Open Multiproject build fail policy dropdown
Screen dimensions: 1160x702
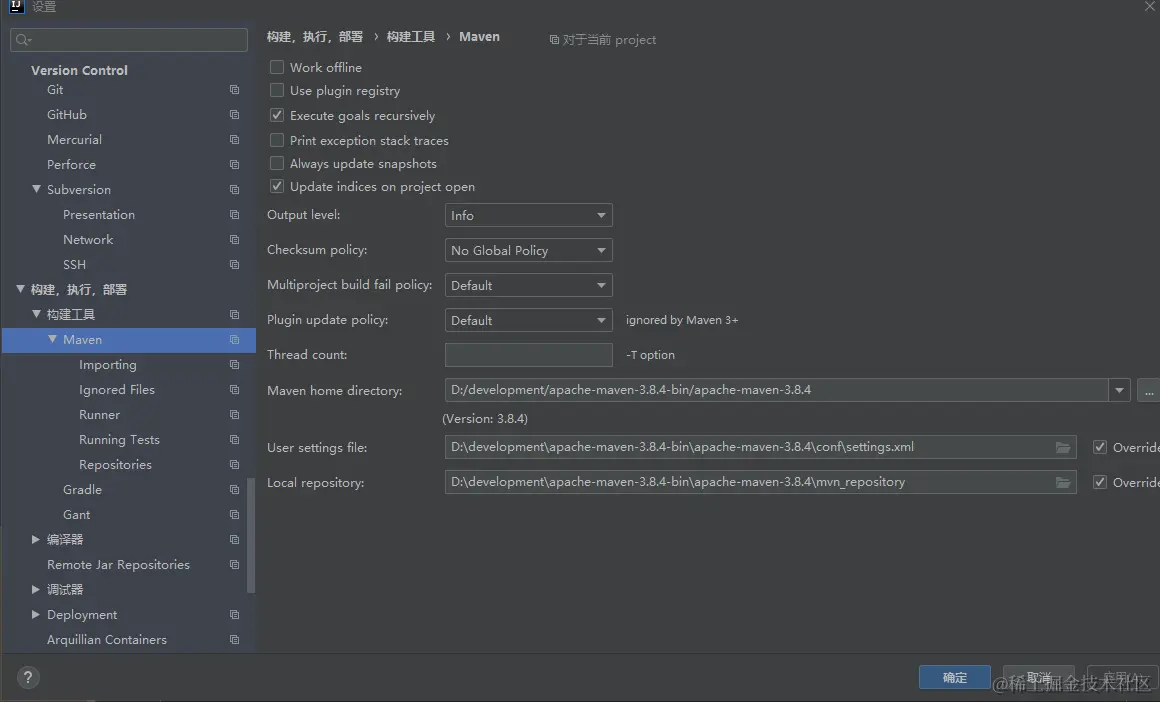(x=528, y=286)
